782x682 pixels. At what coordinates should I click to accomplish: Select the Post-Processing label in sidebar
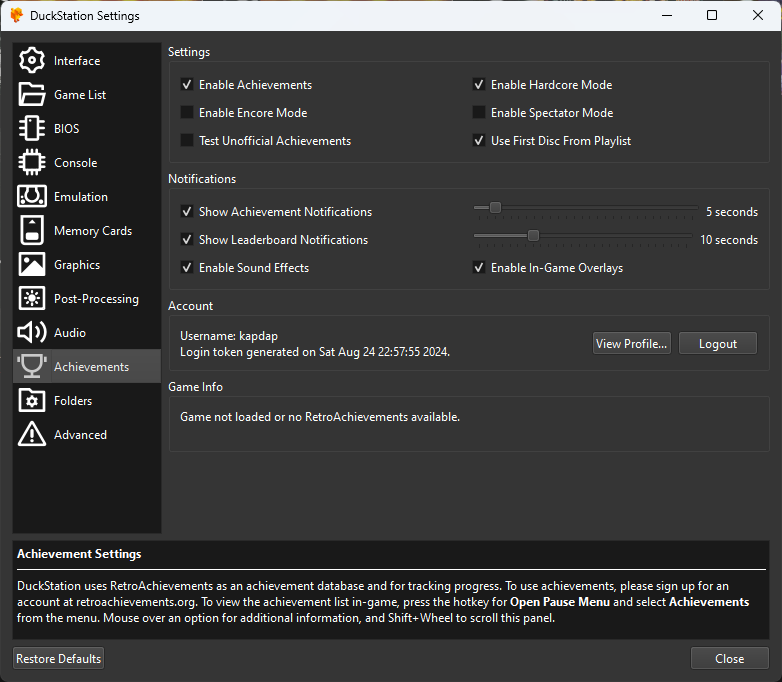click(96, 298)
